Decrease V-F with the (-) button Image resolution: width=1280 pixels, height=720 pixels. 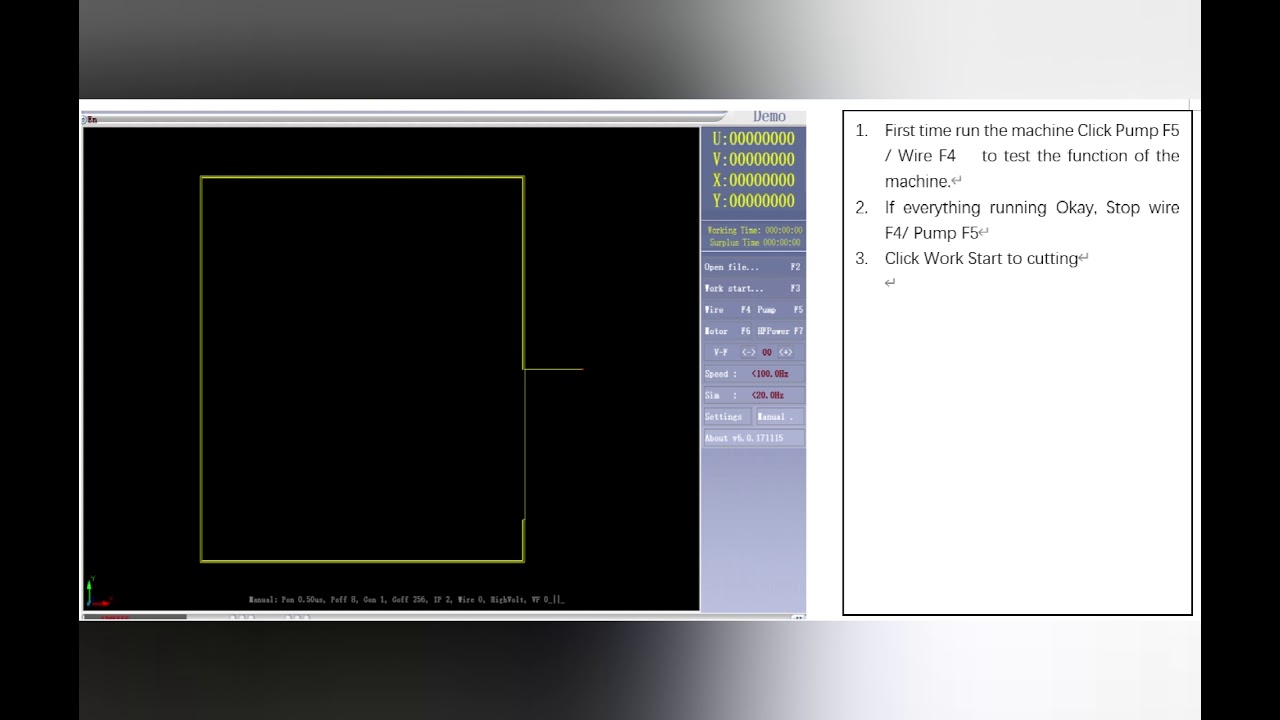pyautogui.click(x=749, y=352)
